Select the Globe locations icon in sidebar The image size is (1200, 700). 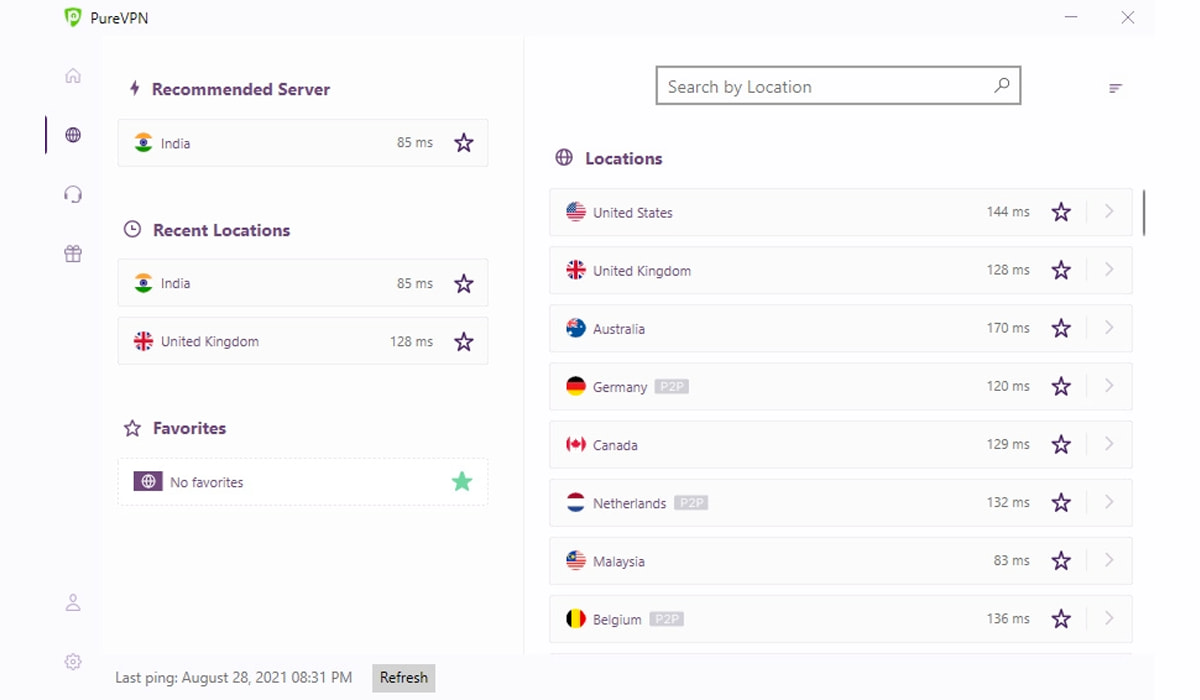[x=72, y=135]
